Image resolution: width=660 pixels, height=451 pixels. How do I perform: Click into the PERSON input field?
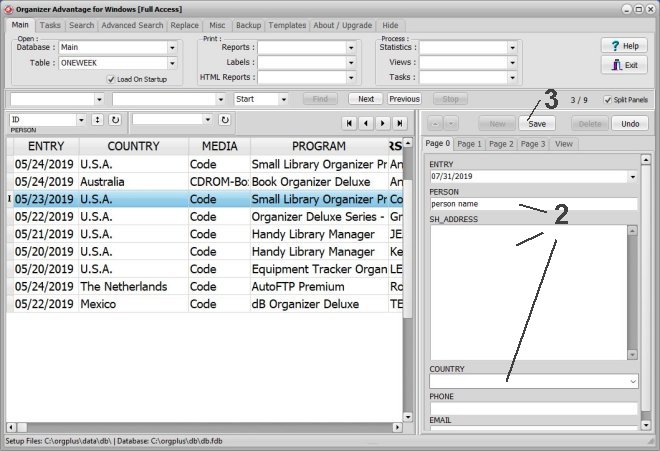click(533, 204)
